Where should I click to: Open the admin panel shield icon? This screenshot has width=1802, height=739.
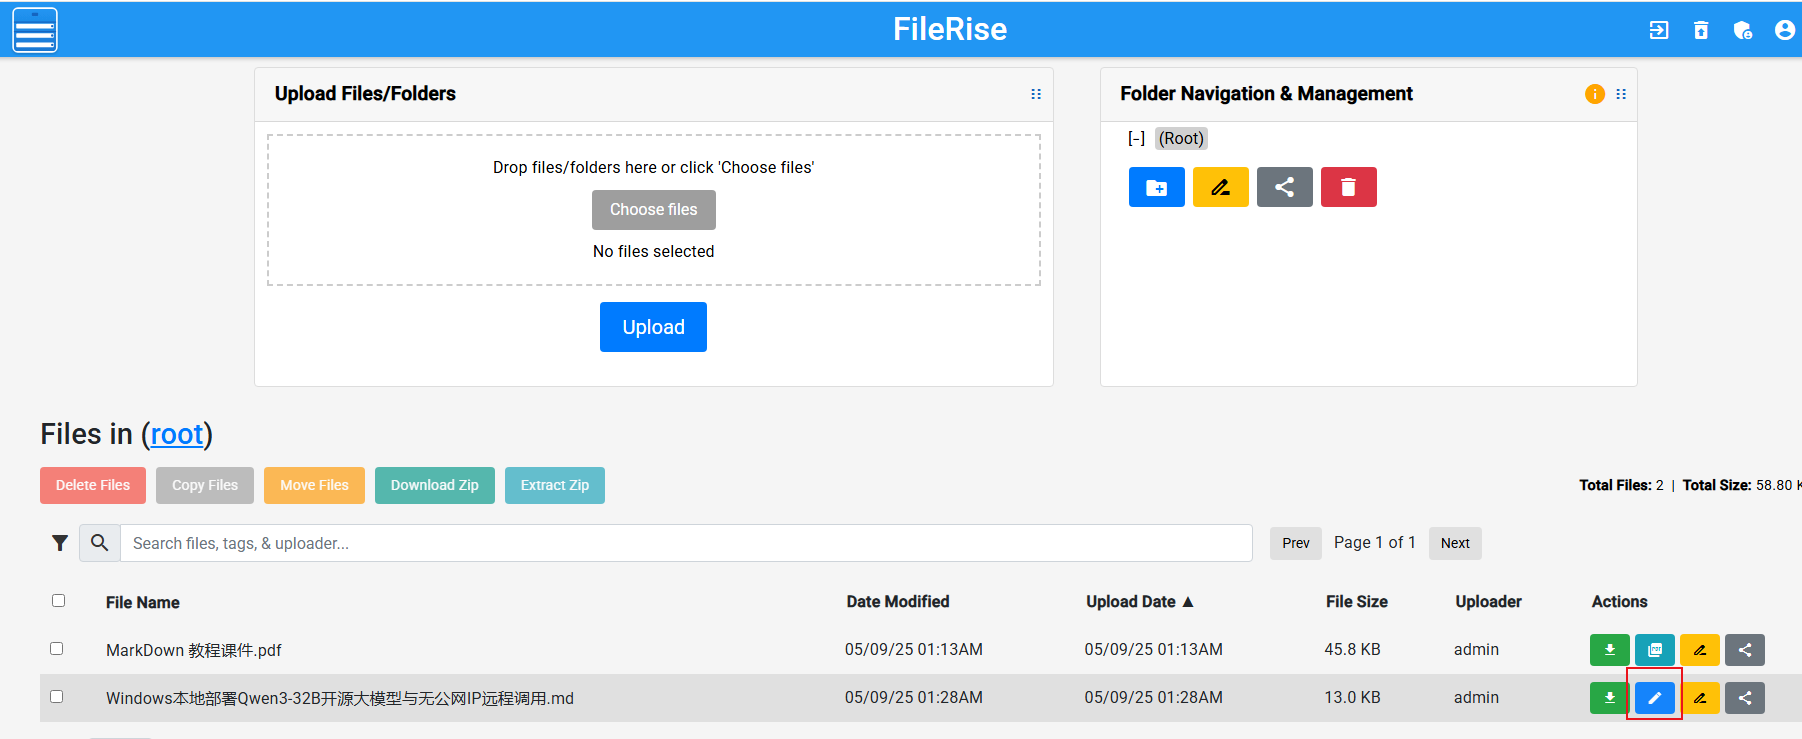pos(1743,30)
